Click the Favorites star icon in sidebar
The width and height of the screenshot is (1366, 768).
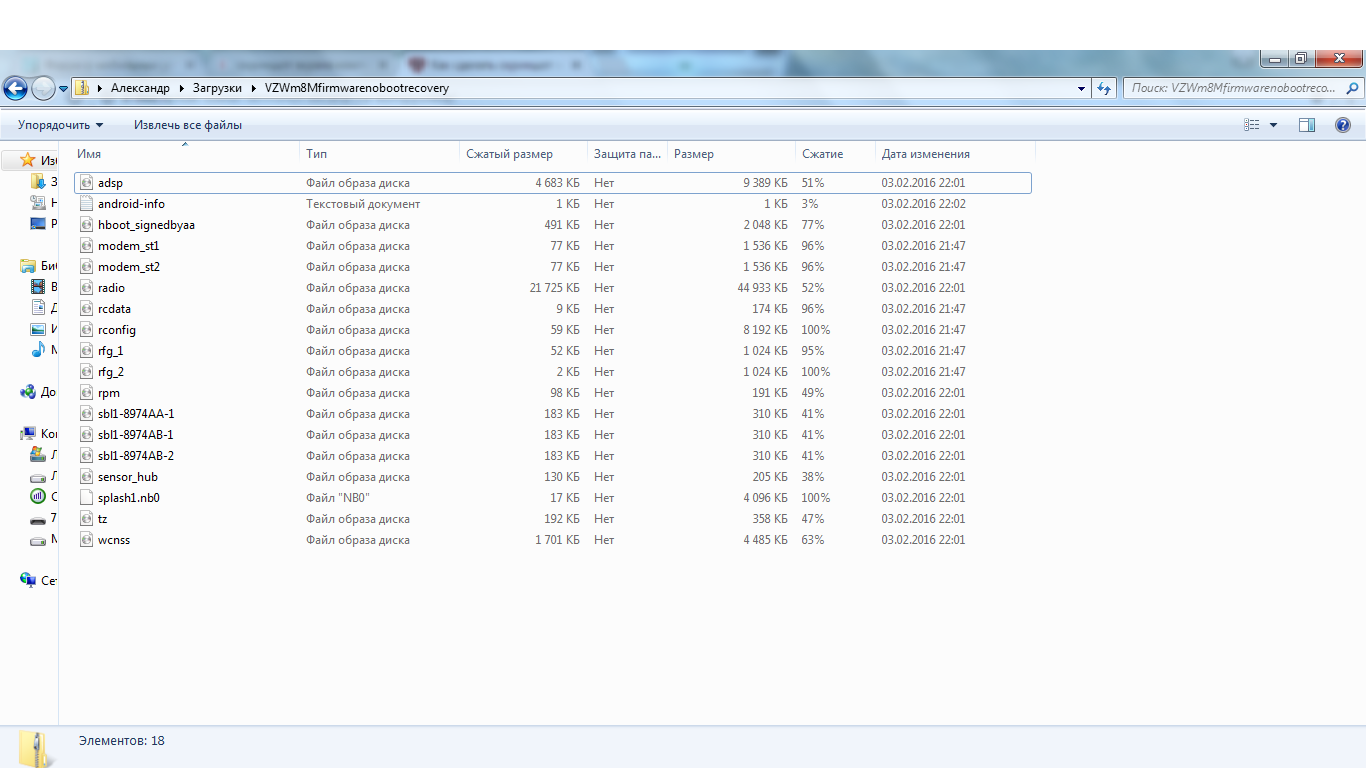28,160
